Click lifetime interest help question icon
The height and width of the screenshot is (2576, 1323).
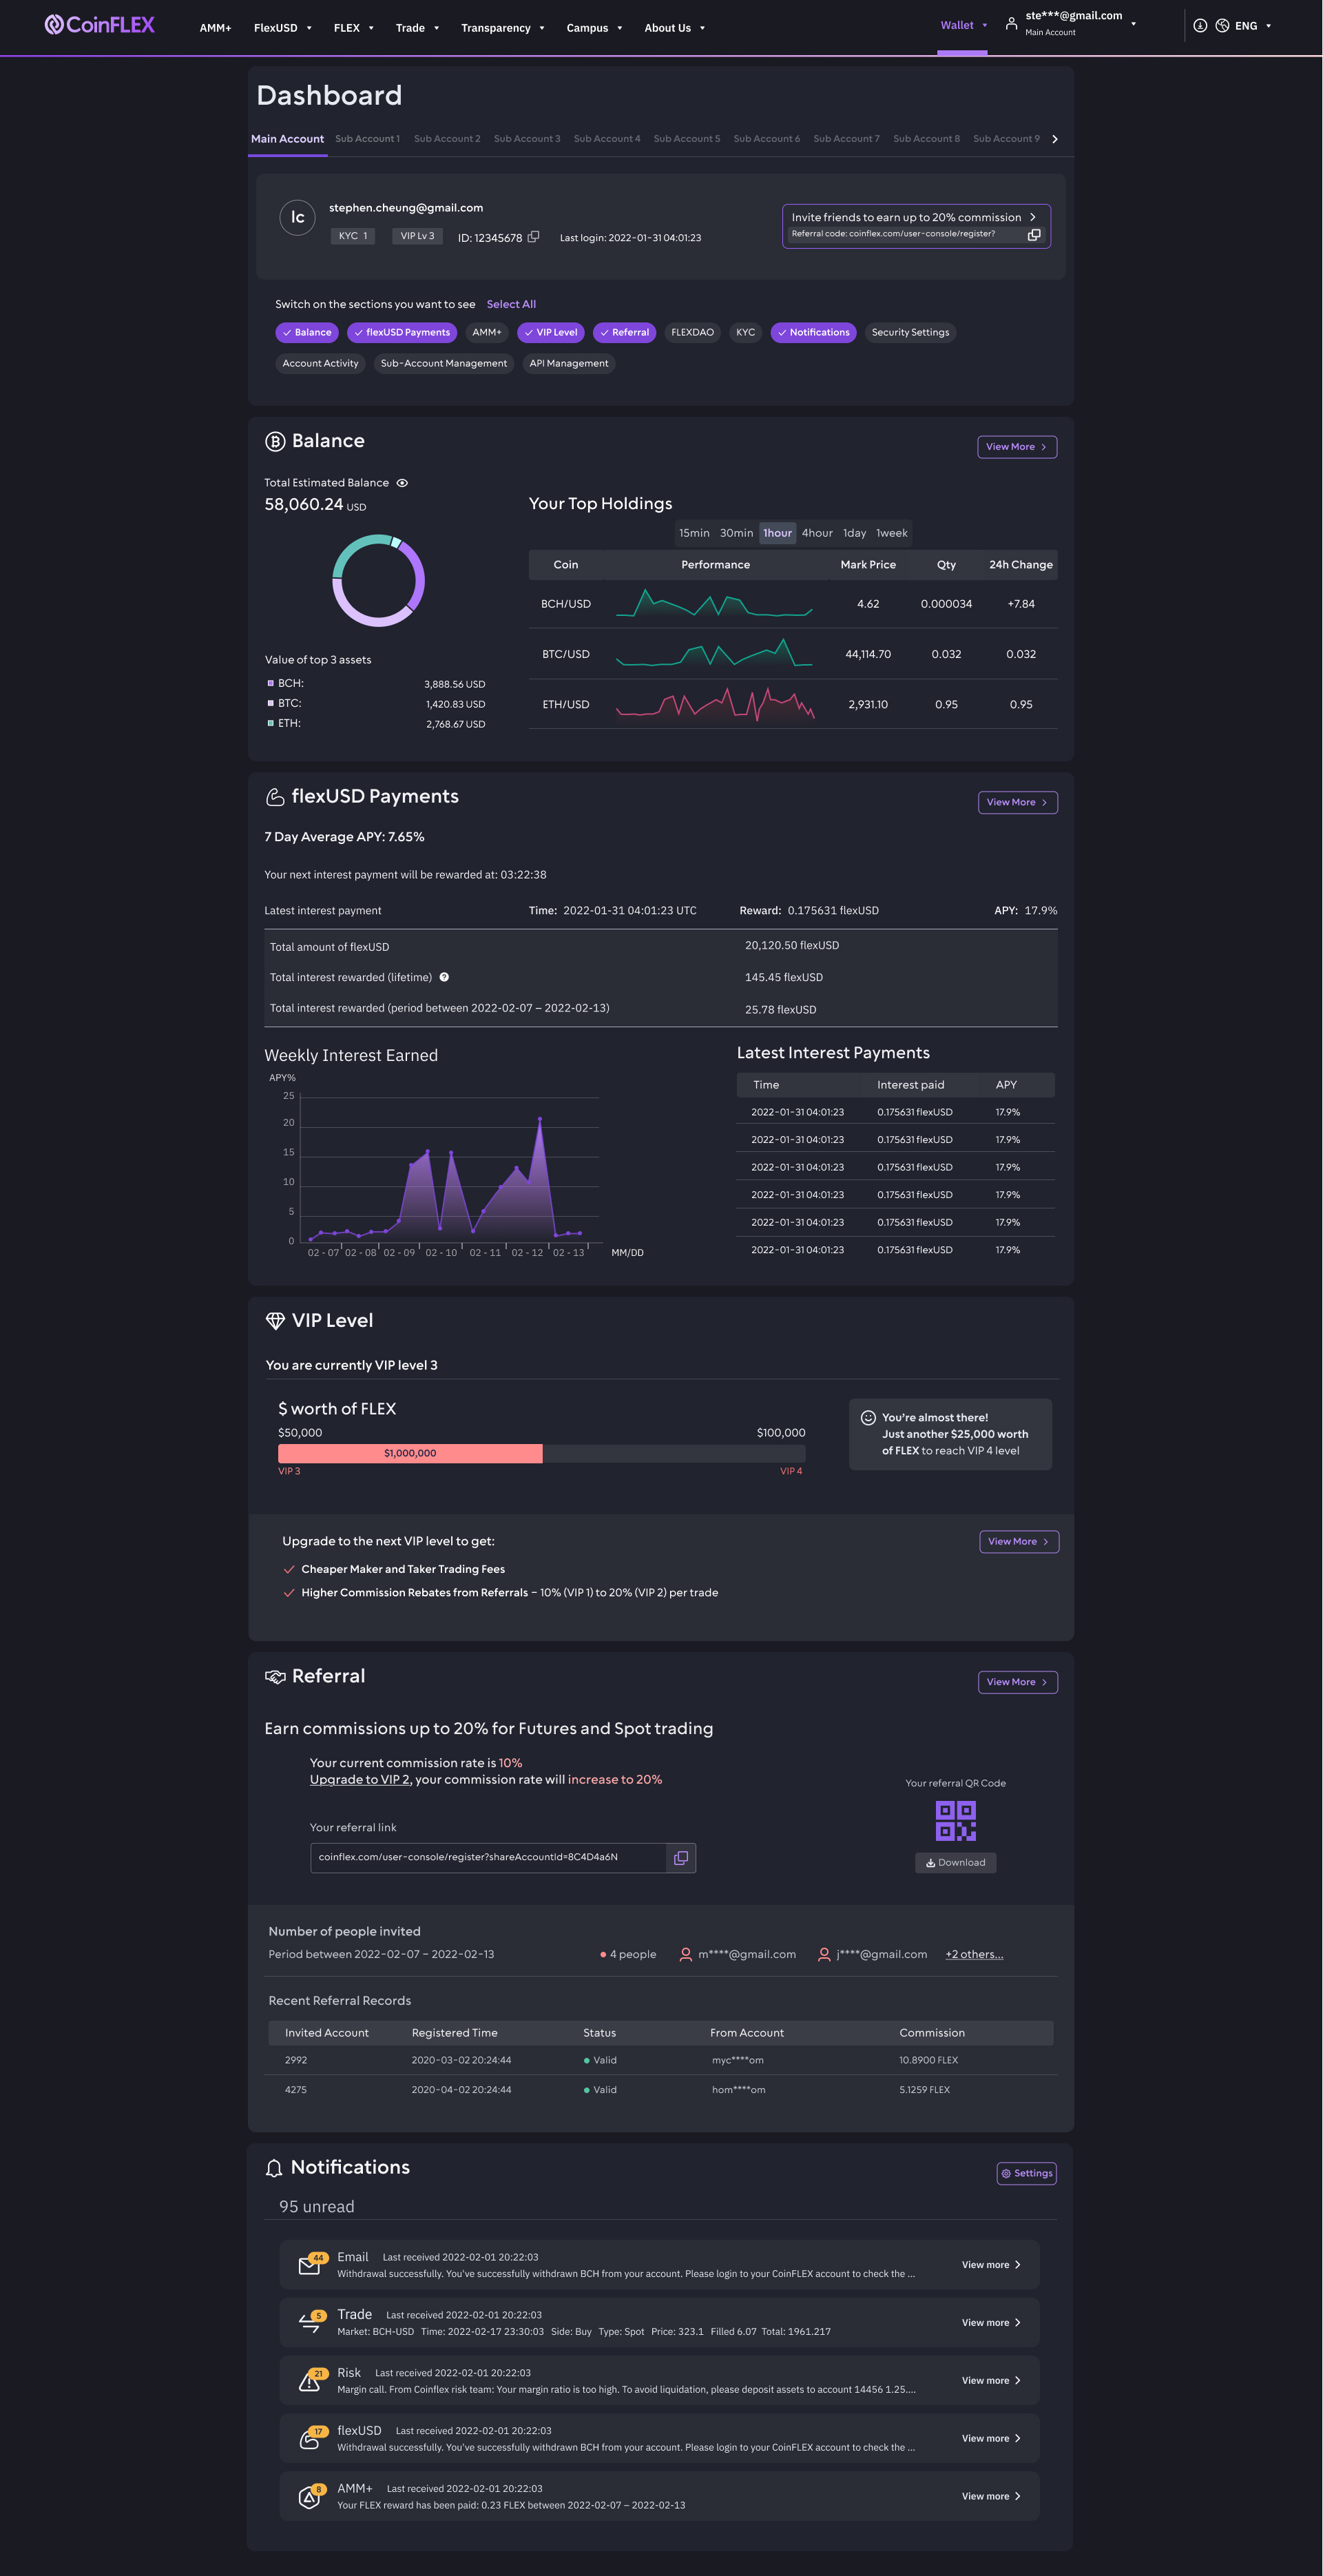(x=444, y=977)
